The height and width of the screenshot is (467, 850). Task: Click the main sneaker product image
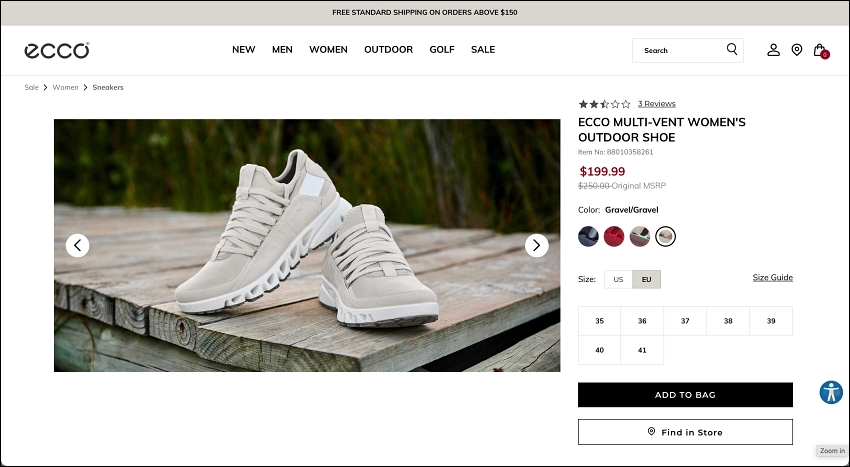307,245
